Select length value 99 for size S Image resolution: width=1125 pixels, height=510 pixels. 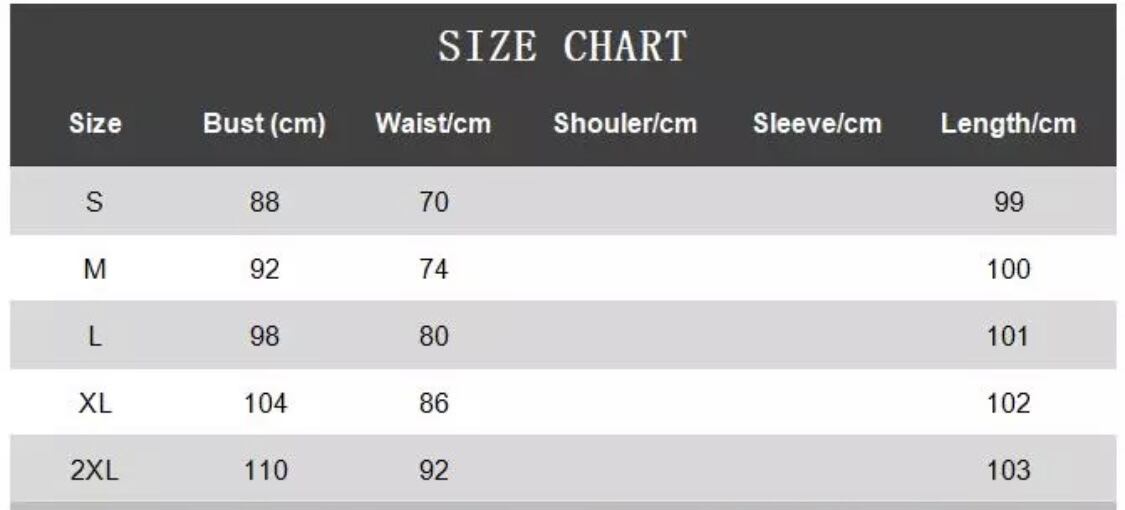tap(1008, 202)
